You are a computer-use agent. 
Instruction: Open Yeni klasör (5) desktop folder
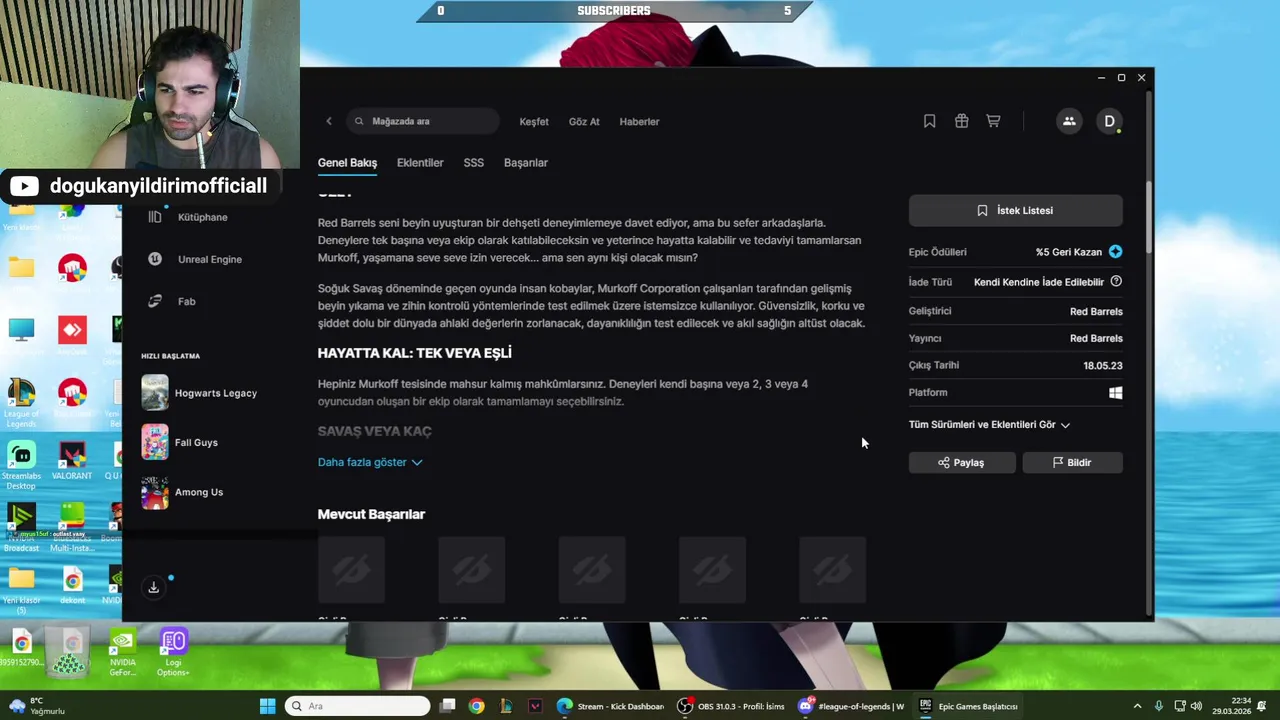click(21, 591)
